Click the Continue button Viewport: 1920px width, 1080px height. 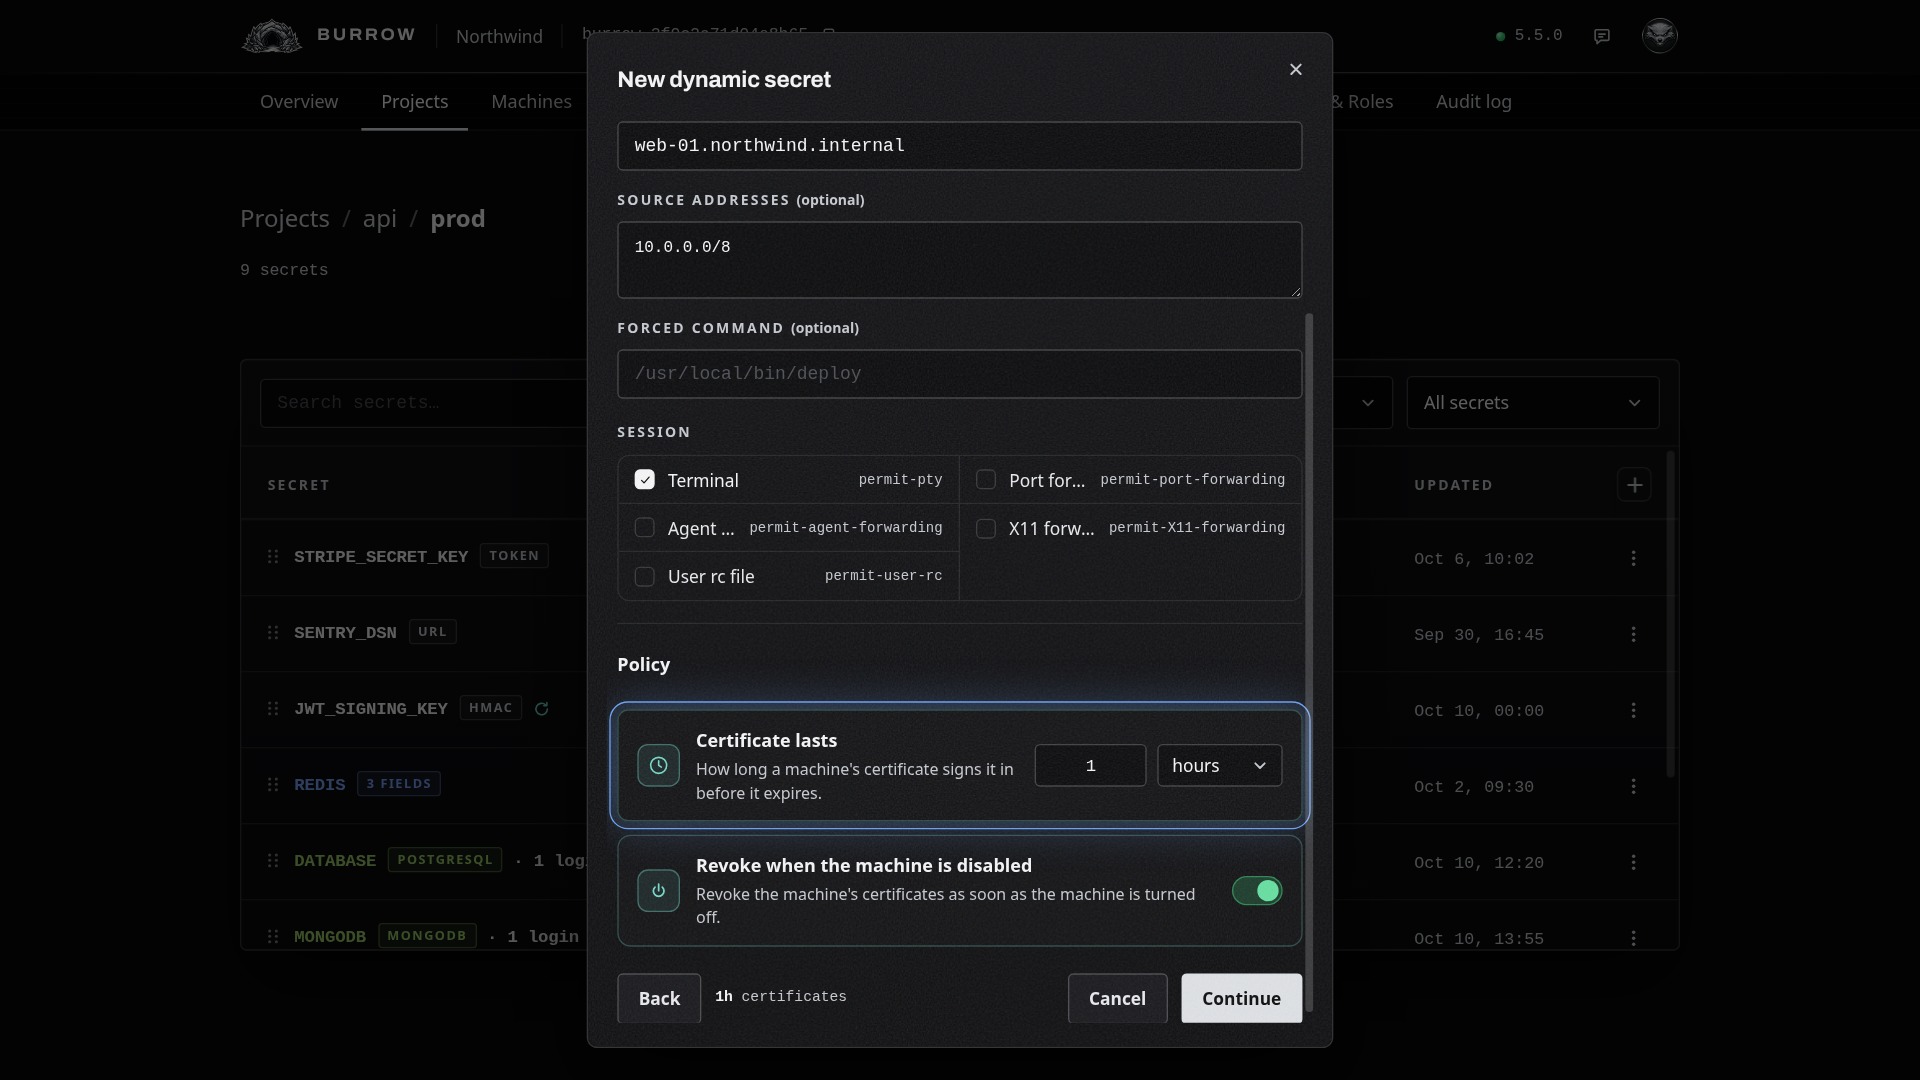coord(1242,998)
